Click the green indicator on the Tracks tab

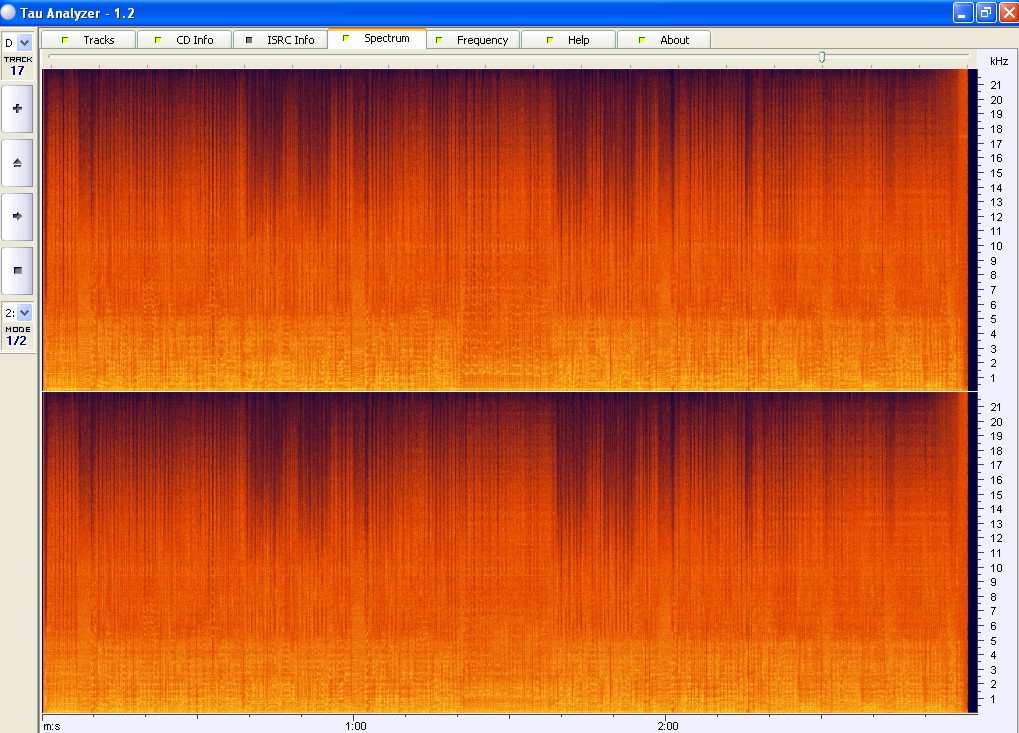click(x=65, y=40)
